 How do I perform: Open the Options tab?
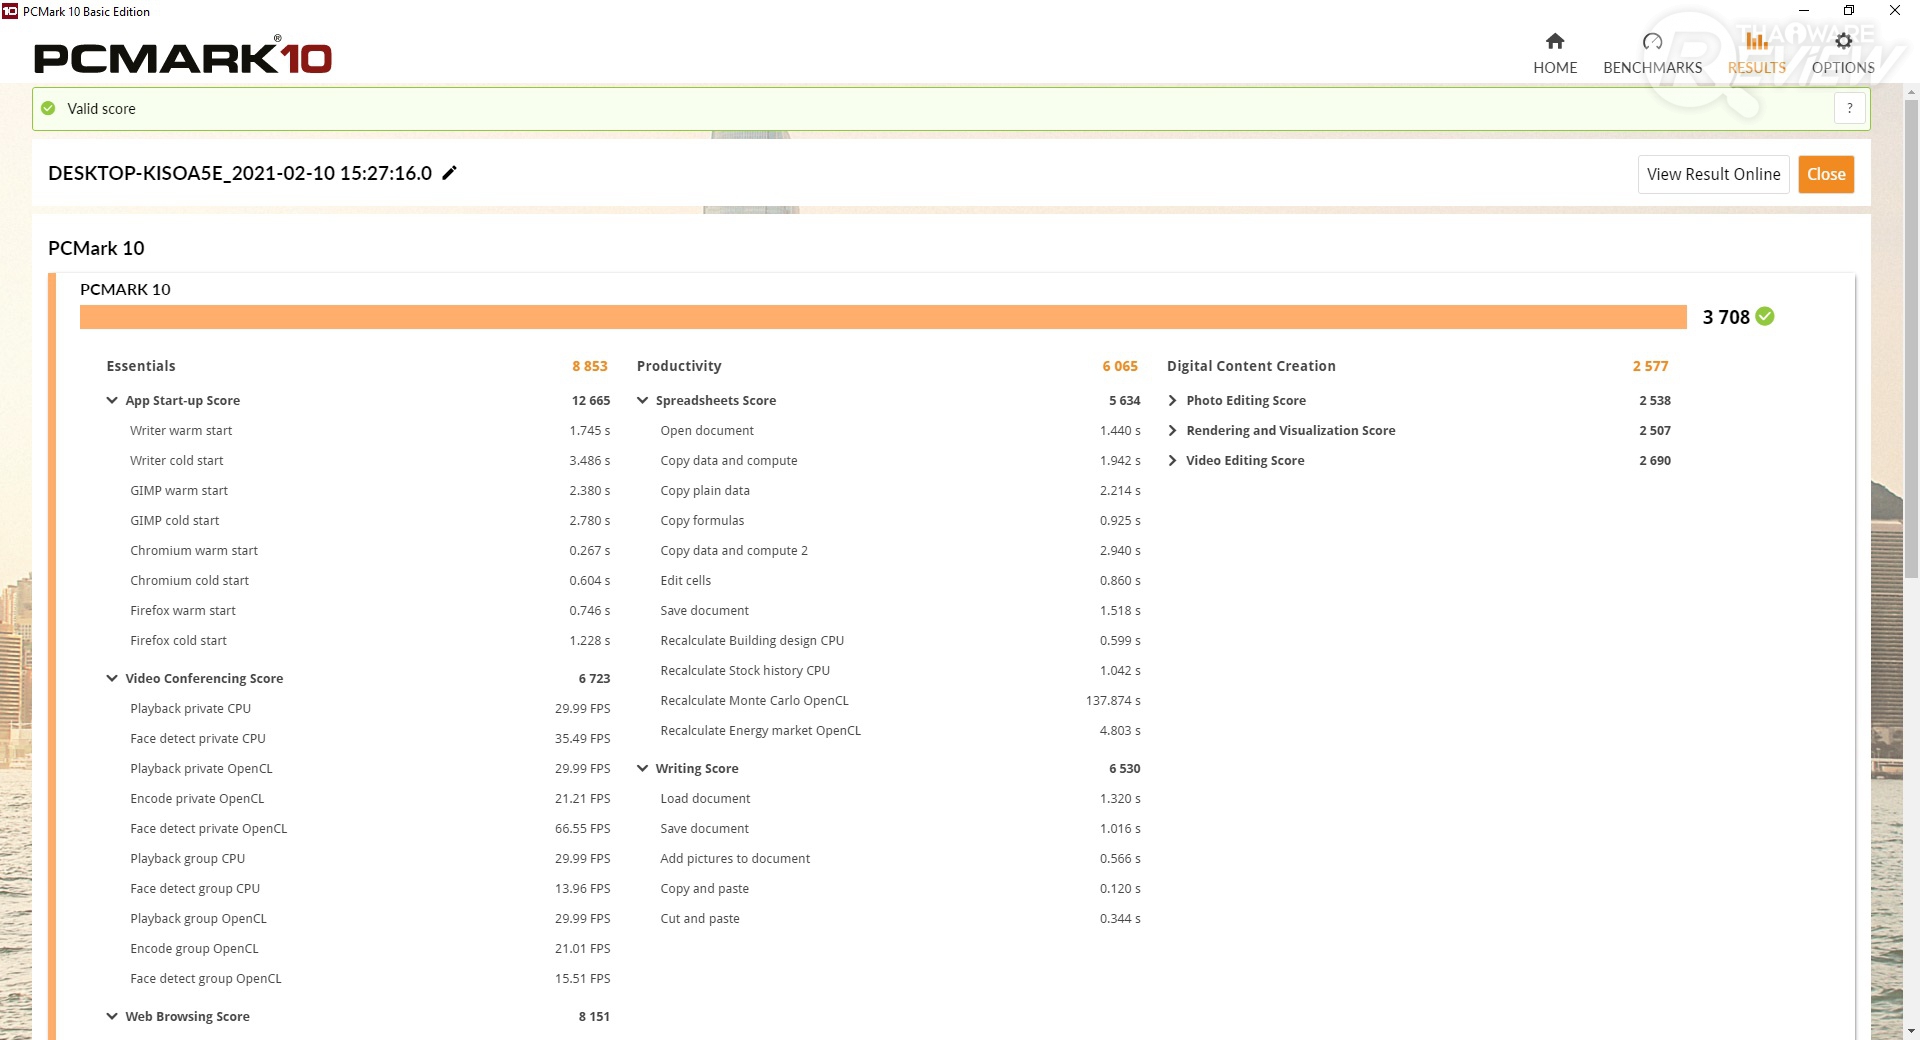[x=1843, y=54]
